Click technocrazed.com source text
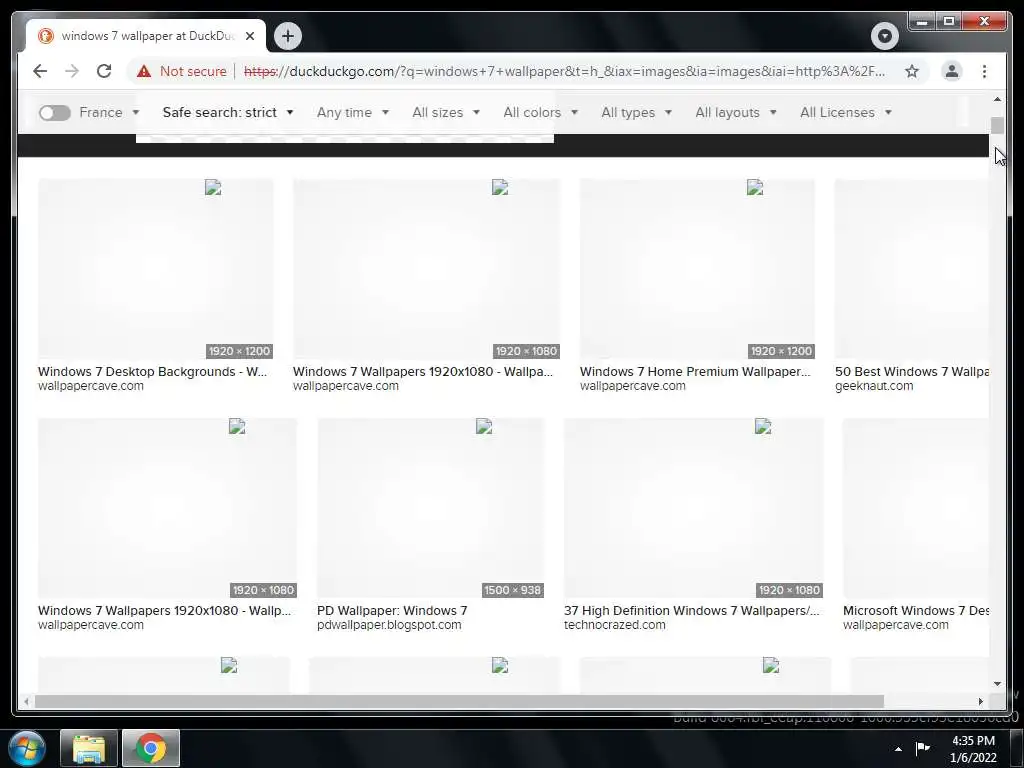The height and width of the screenshot is (768, 1024). pyautogui.click(x=615, y=625)
